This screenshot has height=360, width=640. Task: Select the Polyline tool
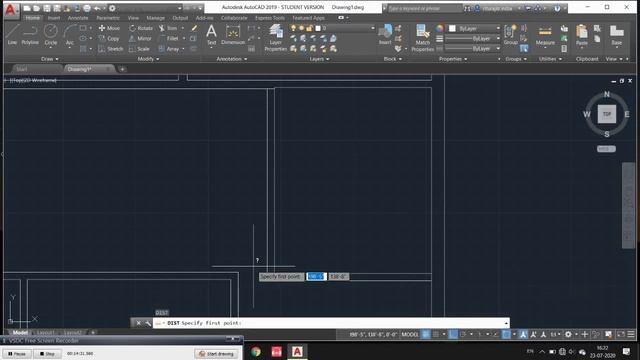(x=30, y=34)
